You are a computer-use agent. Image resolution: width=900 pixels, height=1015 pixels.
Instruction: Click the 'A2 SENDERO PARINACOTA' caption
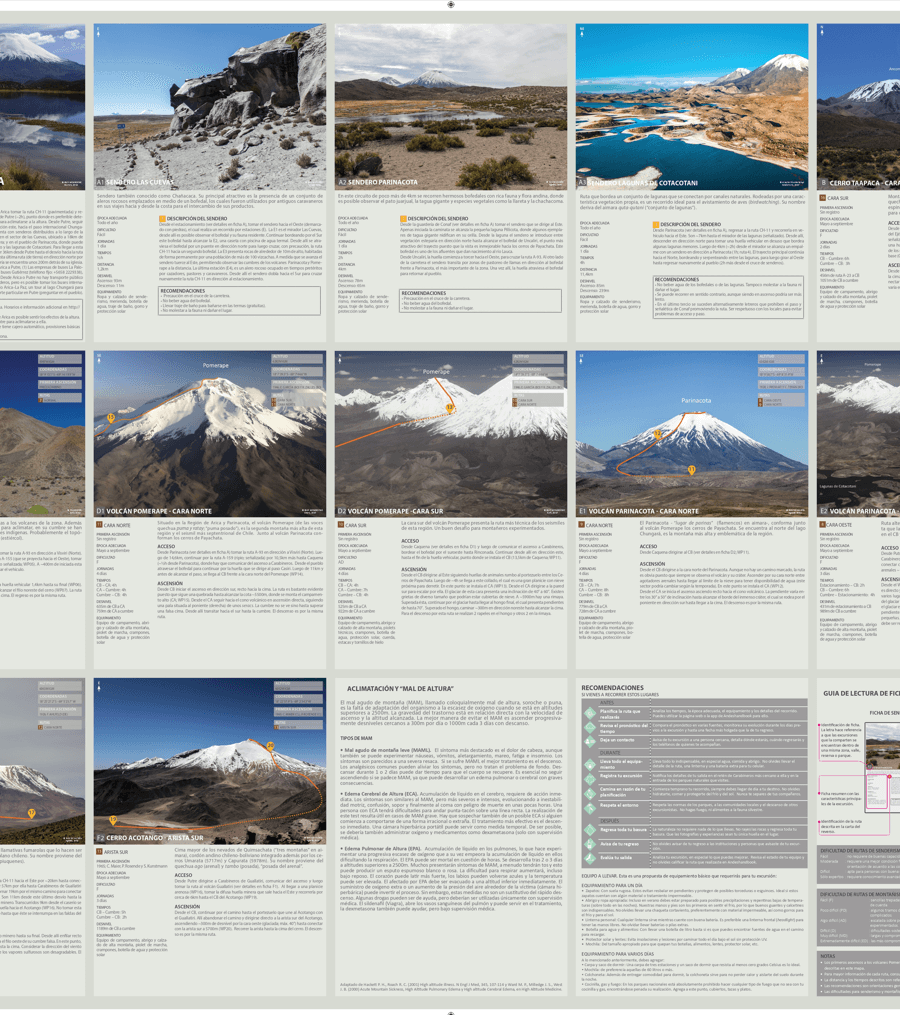tap(378, 183)
